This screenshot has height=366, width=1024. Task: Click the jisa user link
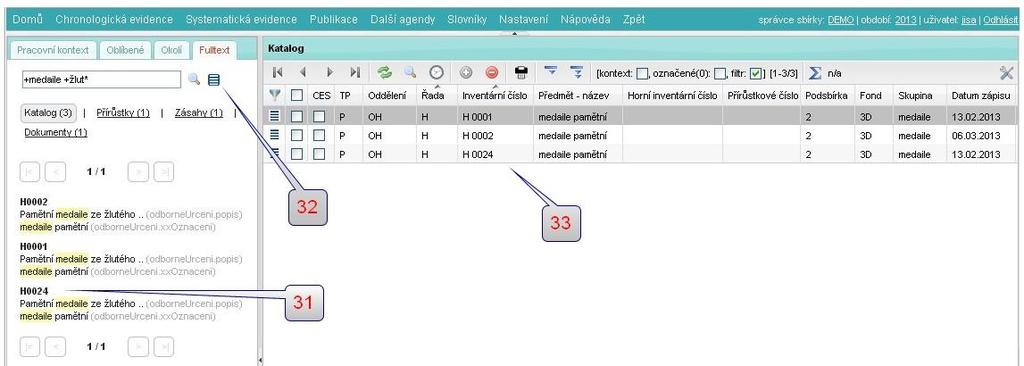point(969,20)
